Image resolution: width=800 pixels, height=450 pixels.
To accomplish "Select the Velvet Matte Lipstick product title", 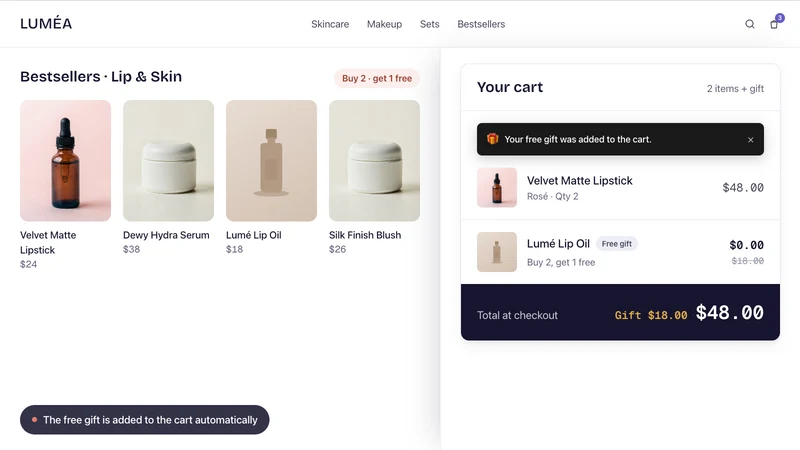I will (48, 242).
